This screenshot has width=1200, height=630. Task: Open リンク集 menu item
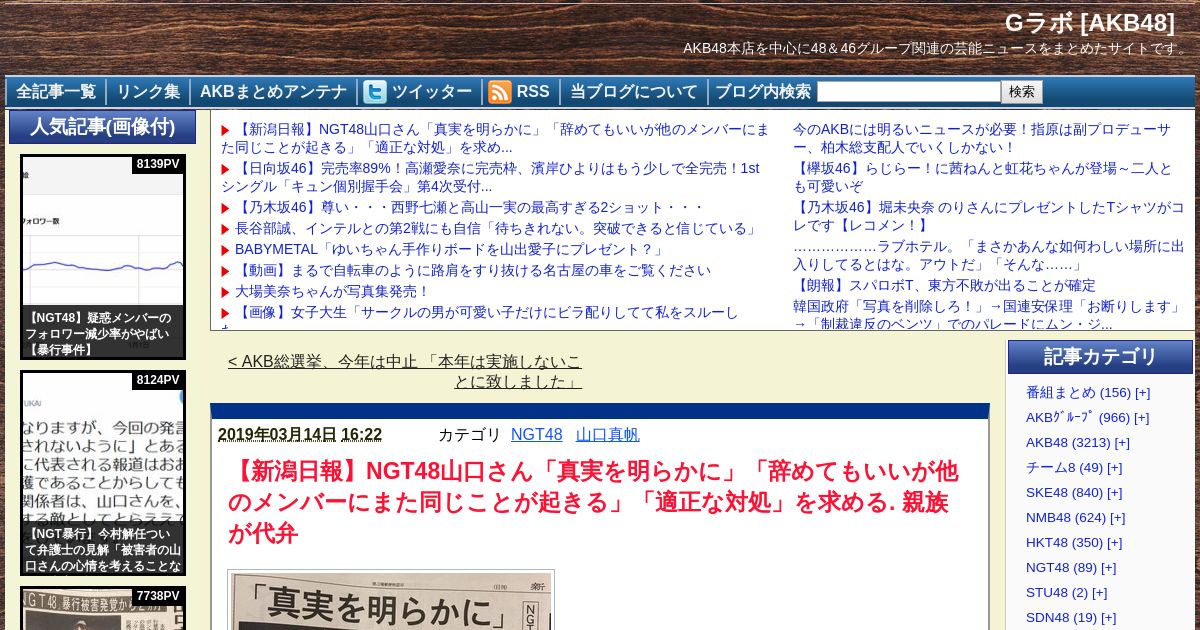[x=148, y=92]
